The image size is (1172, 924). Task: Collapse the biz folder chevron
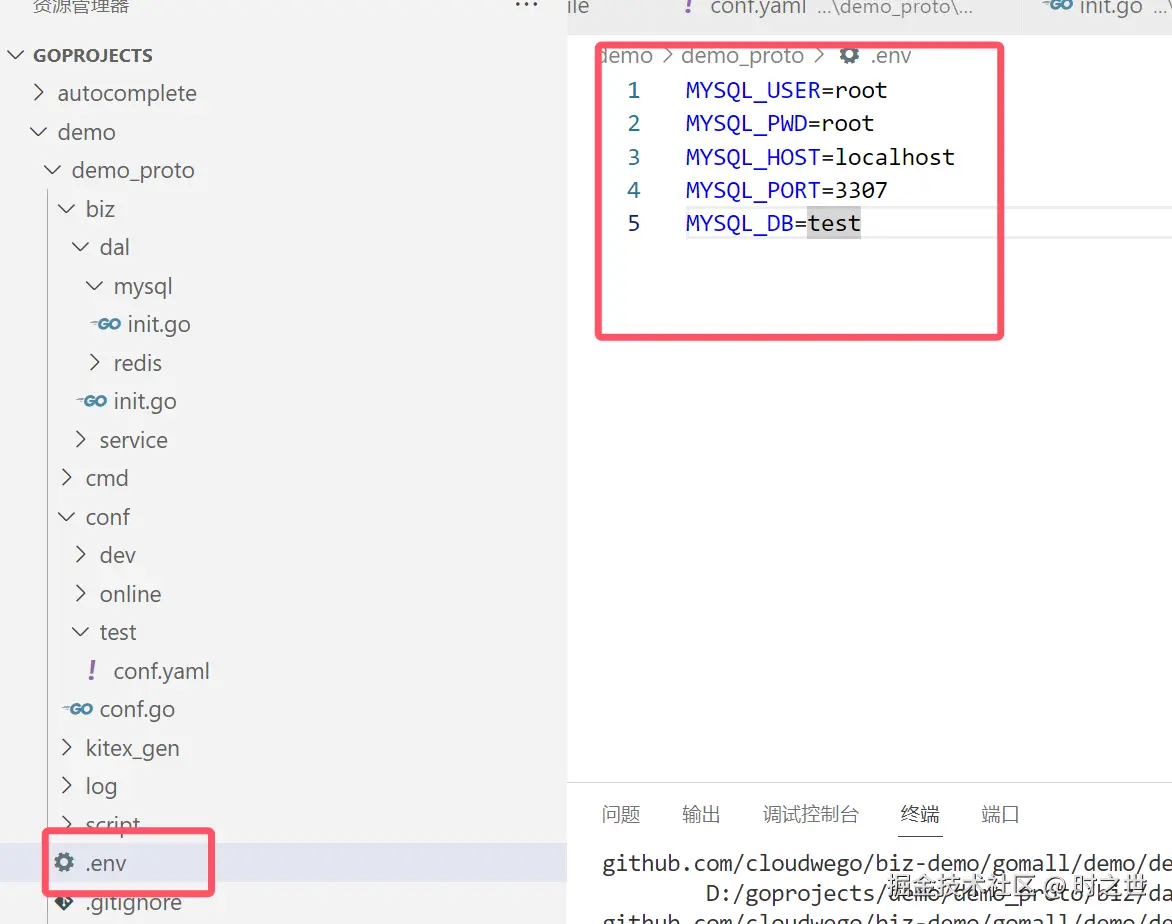[x=67, y=208]
